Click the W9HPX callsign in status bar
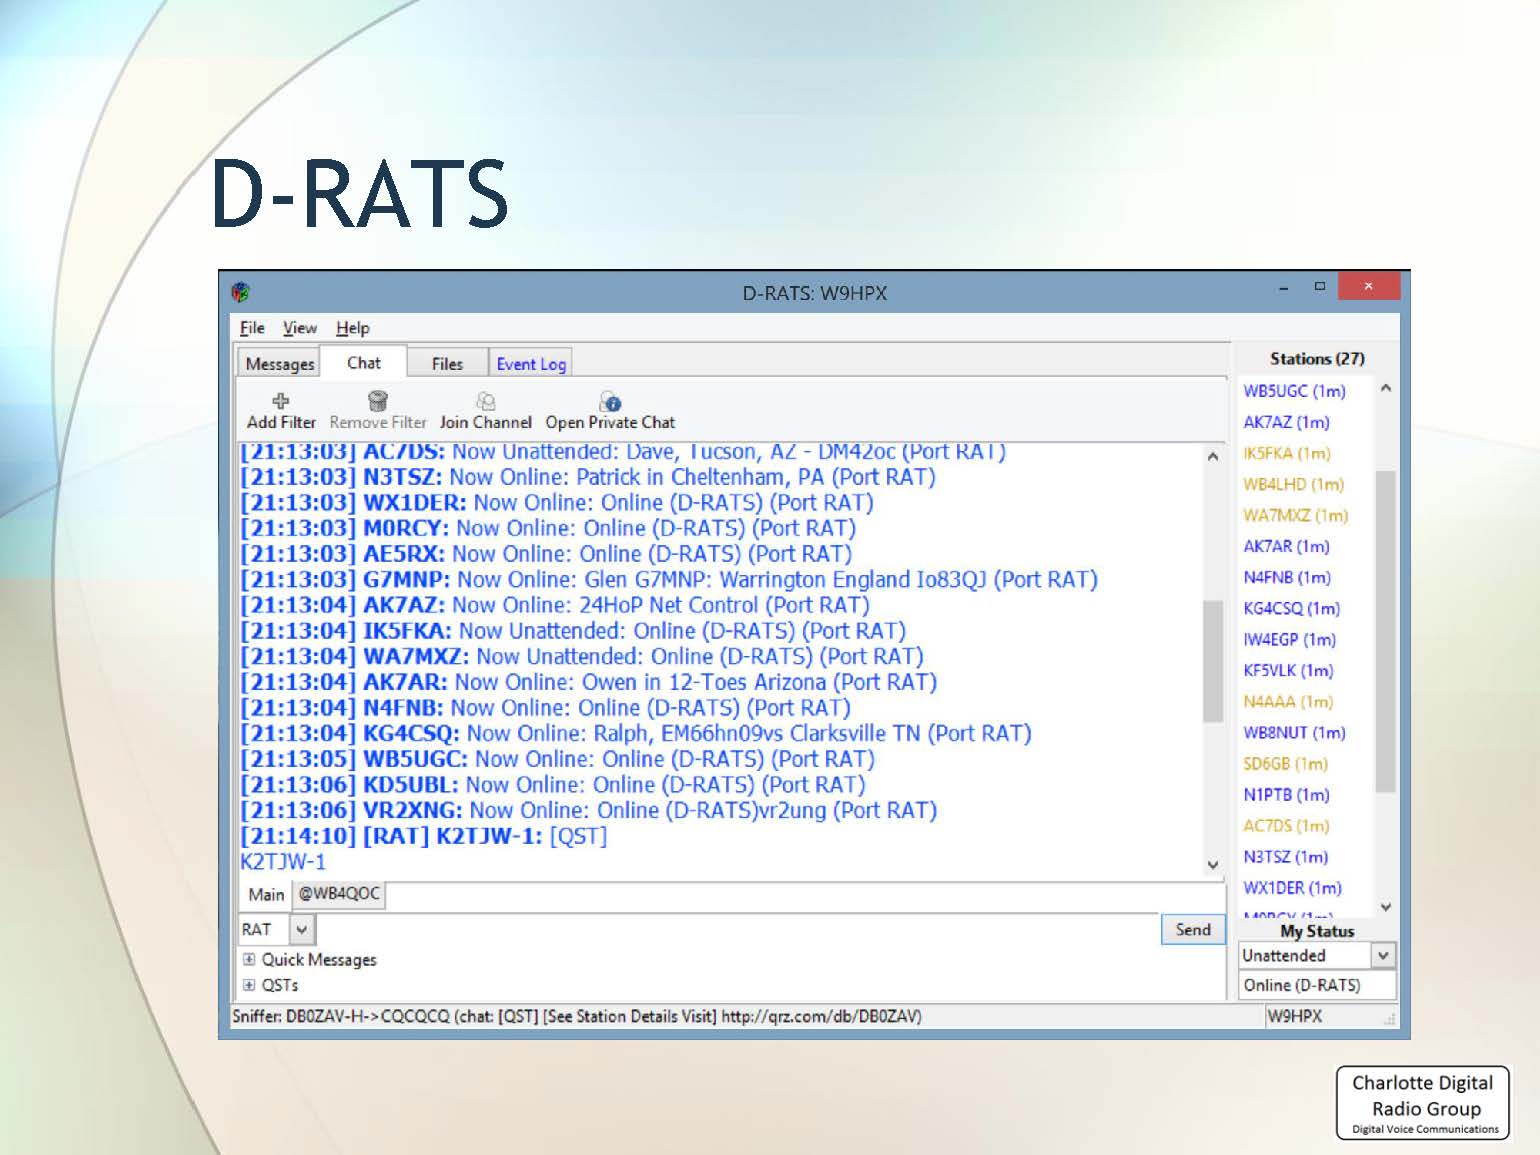This screenshot has height=1155, width=1540. pyautogui.click(x=1295, y=1016)
